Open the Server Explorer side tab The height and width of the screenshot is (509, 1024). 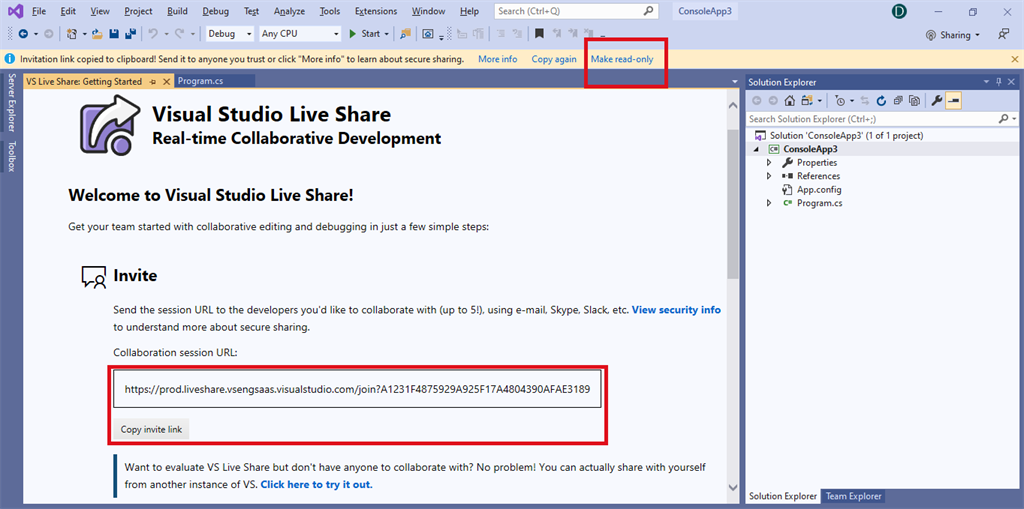[11, 103]
